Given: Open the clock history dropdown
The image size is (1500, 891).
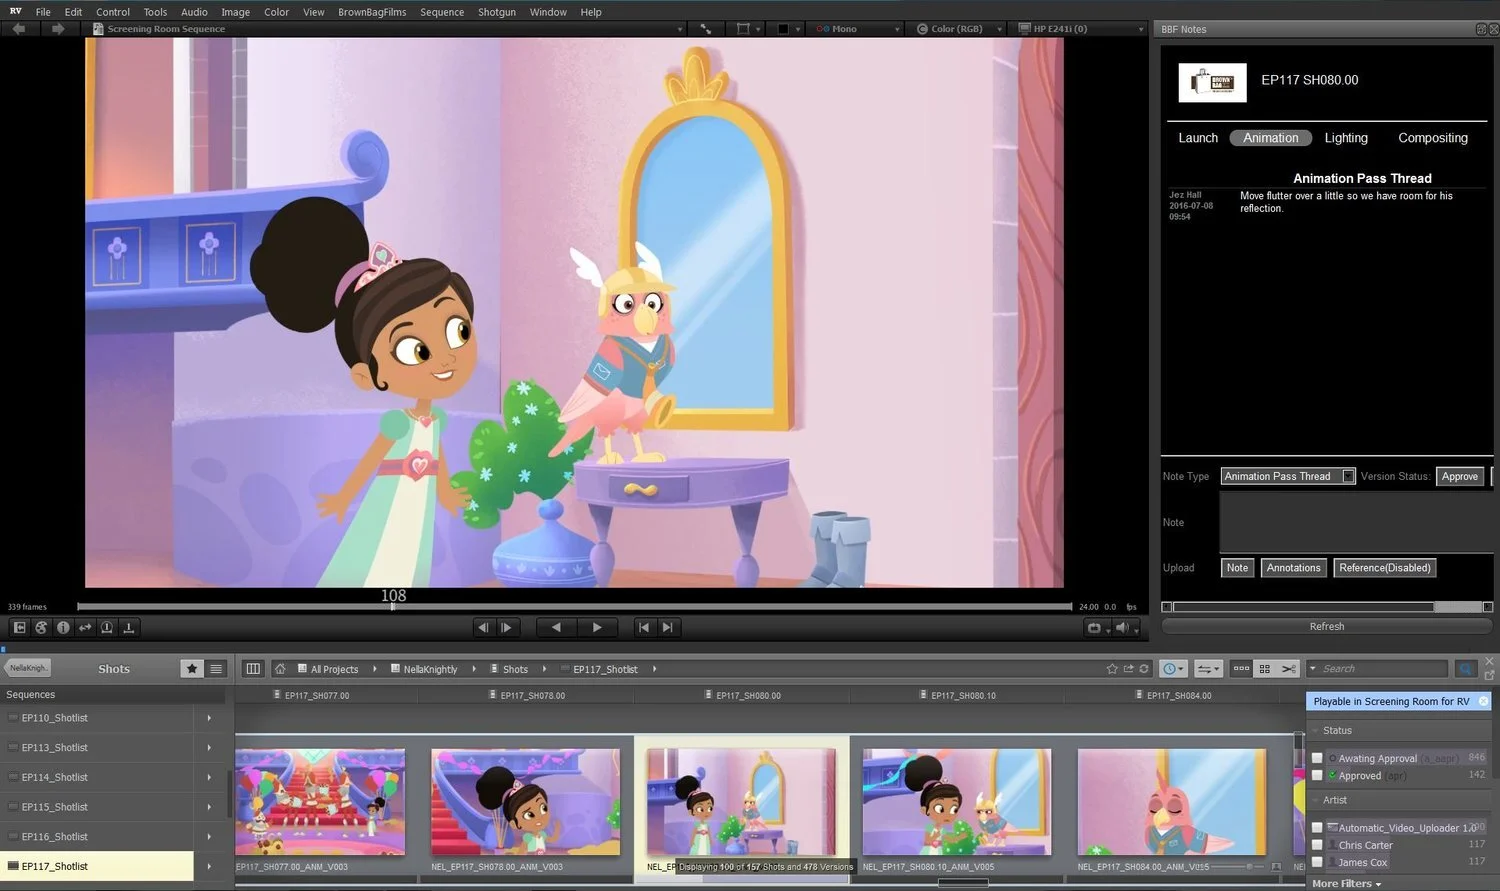Looking at the screenshot, I should pyautogui.click(x=1174, y=669).
